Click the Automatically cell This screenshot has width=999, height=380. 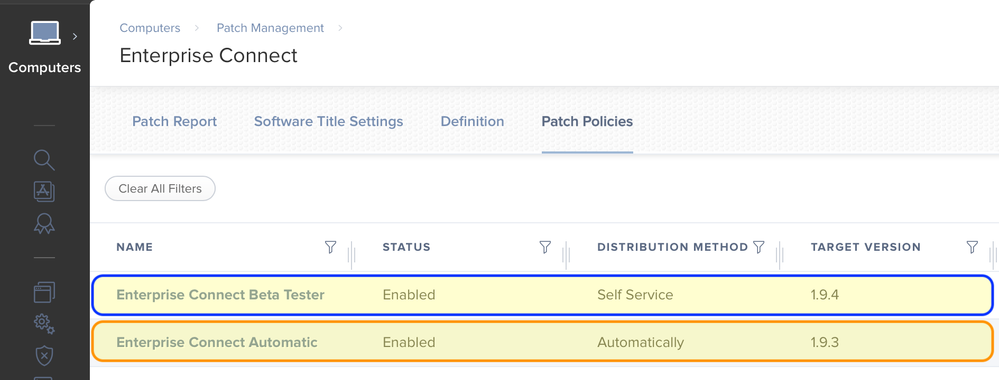640,342
